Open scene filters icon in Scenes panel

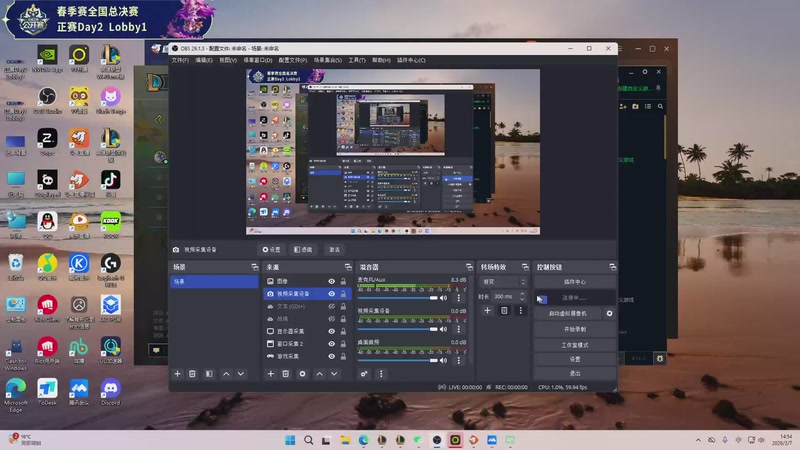click(x=209, y=374)
